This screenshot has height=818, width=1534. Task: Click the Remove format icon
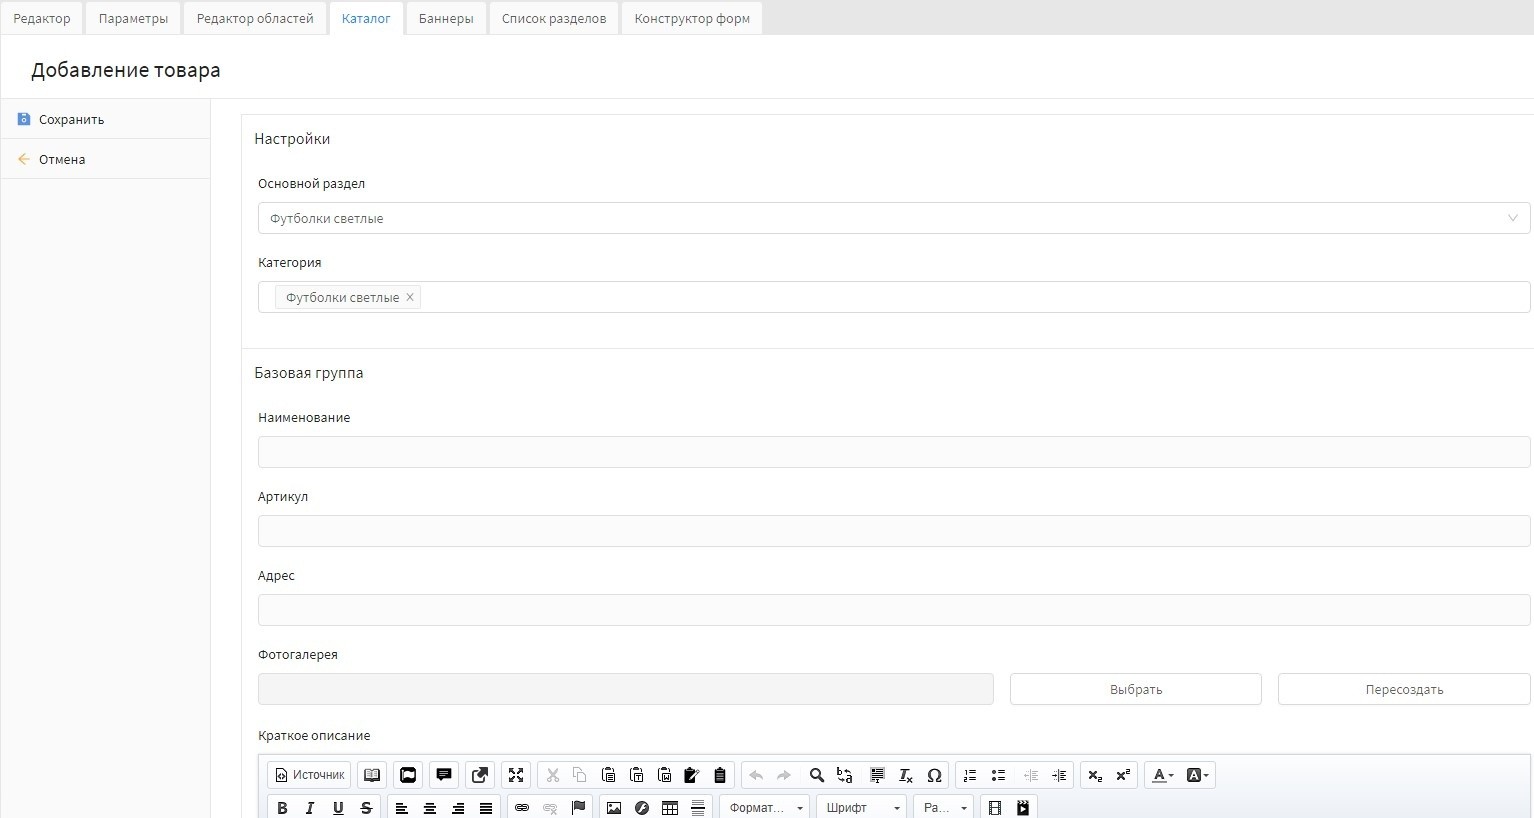[905, 775]
